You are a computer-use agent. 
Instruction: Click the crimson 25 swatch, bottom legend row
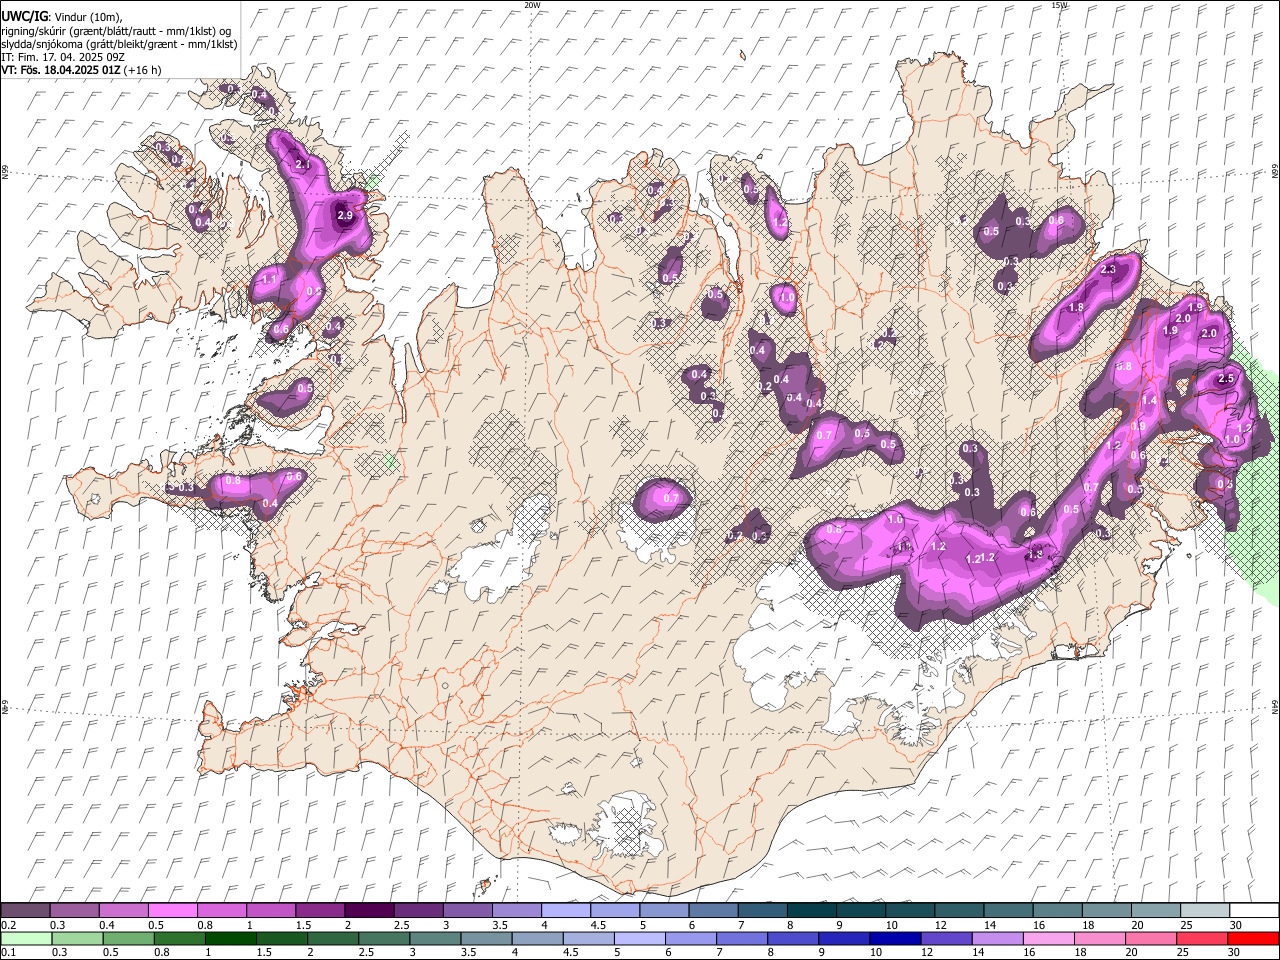[x=1201, y=939]
